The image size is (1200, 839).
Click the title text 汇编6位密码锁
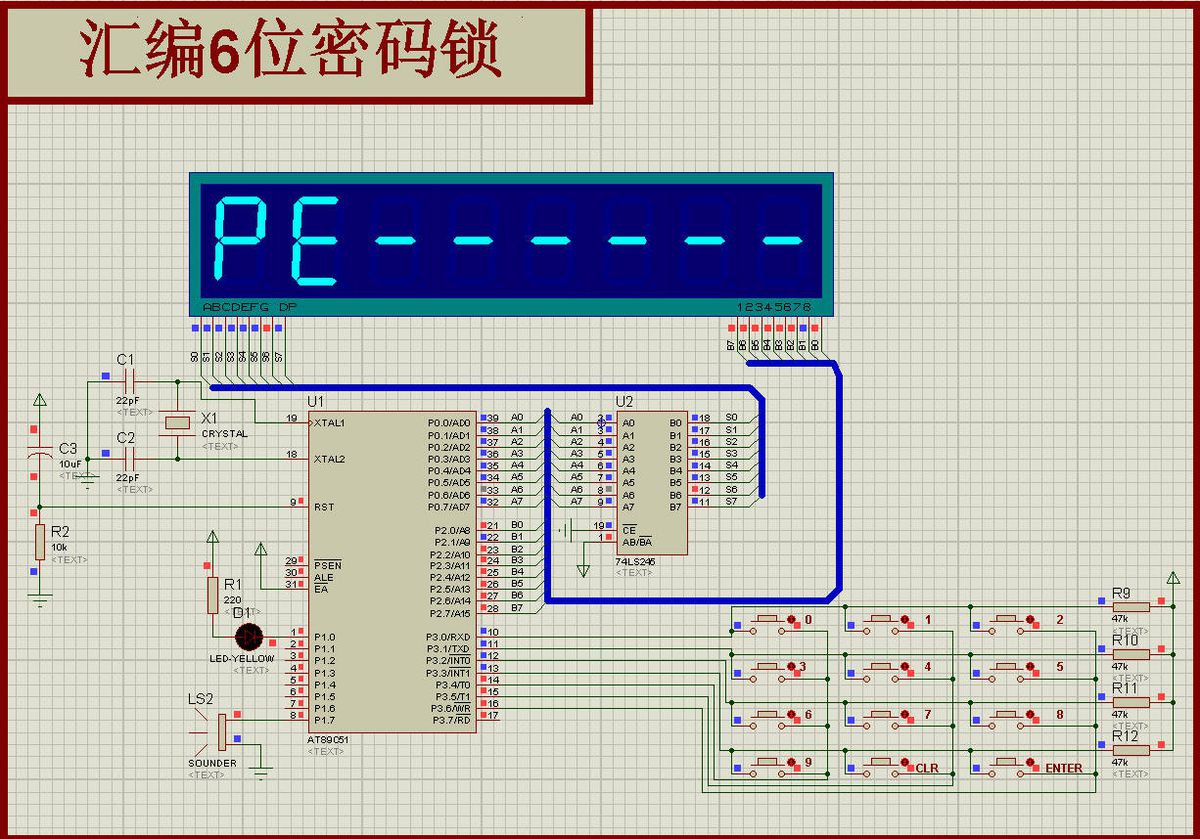point(291,51)
